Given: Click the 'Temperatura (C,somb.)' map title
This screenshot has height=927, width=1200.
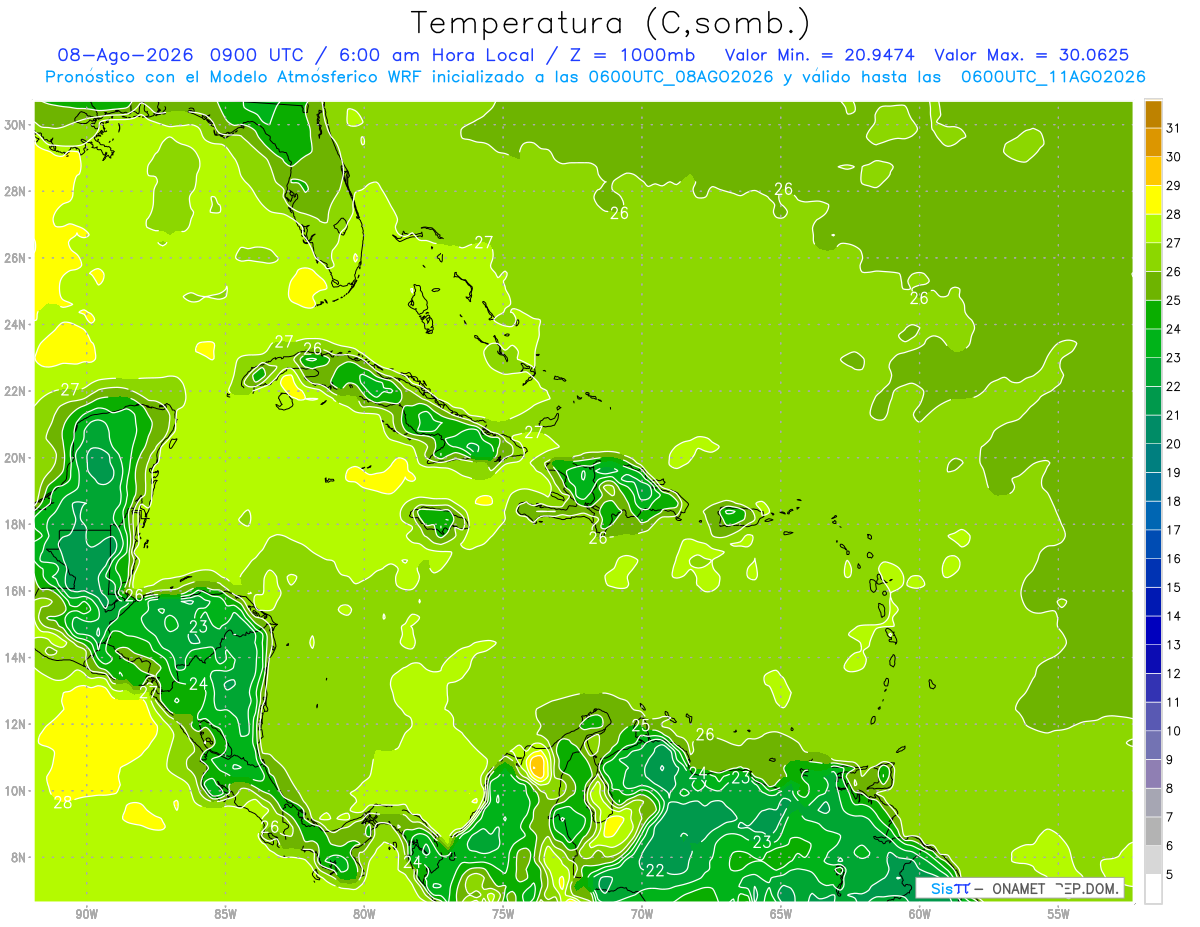Looking at the screenshot, I should (611, 22).
